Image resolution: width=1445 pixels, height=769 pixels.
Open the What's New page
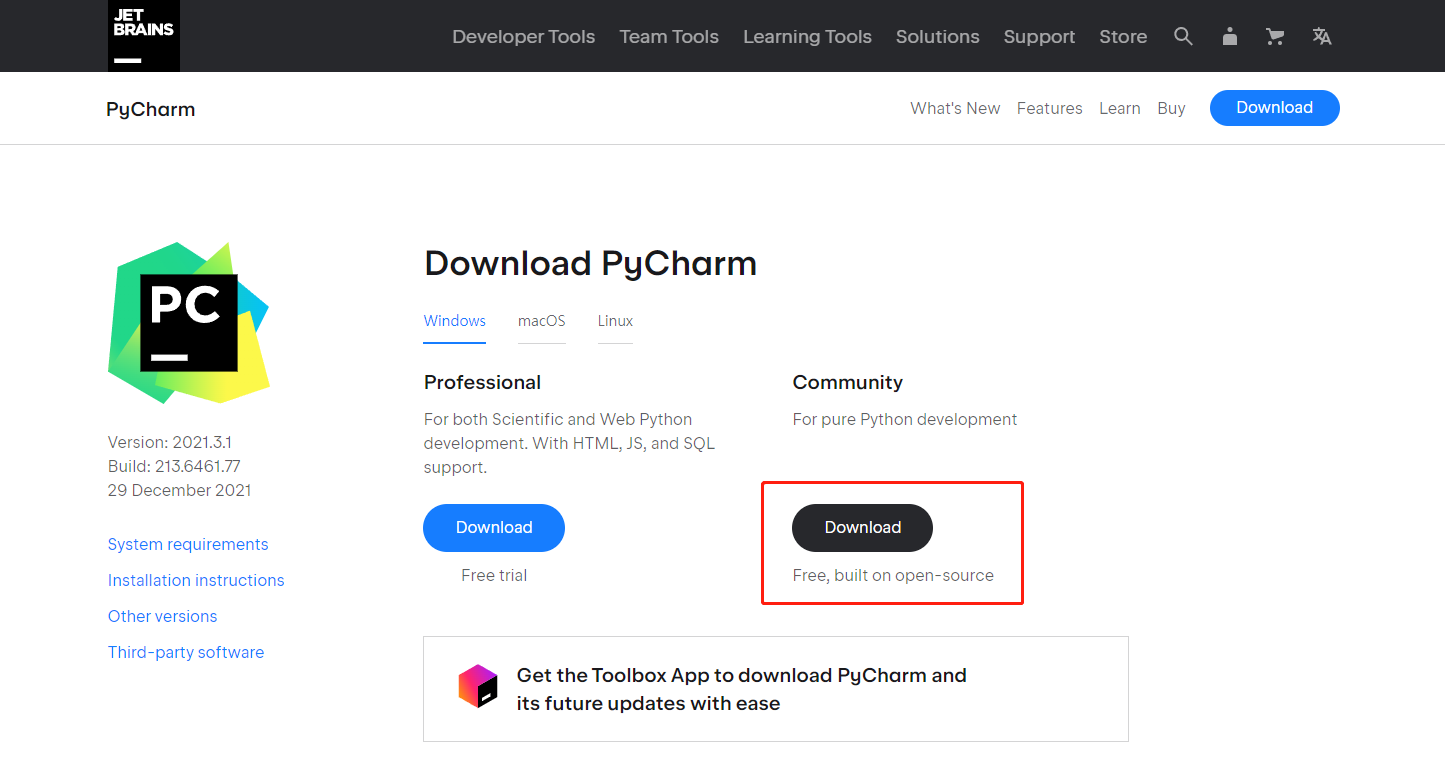coord(955,108)
